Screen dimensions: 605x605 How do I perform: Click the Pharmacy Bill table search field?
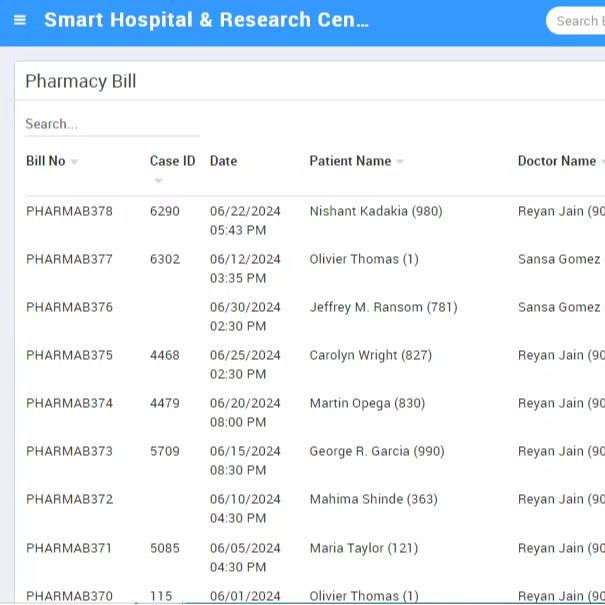[x=111, y=124]
